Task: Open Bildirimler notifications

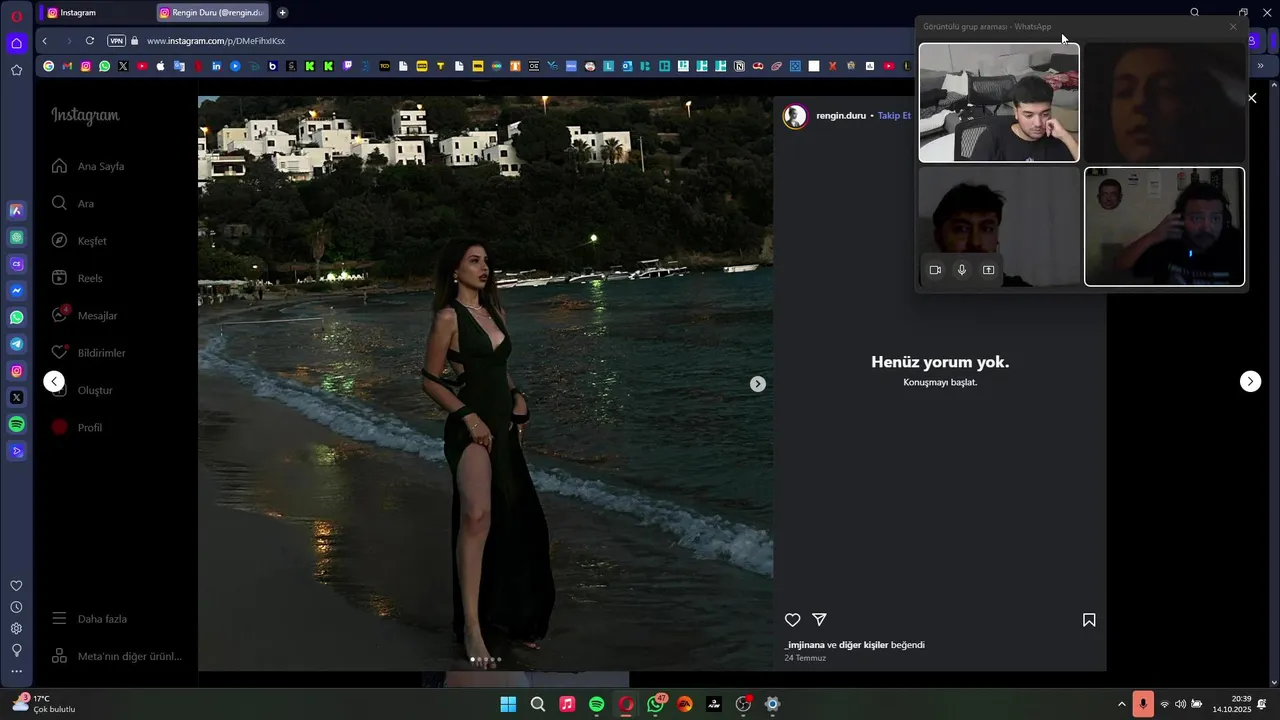Action: (88, 353)
